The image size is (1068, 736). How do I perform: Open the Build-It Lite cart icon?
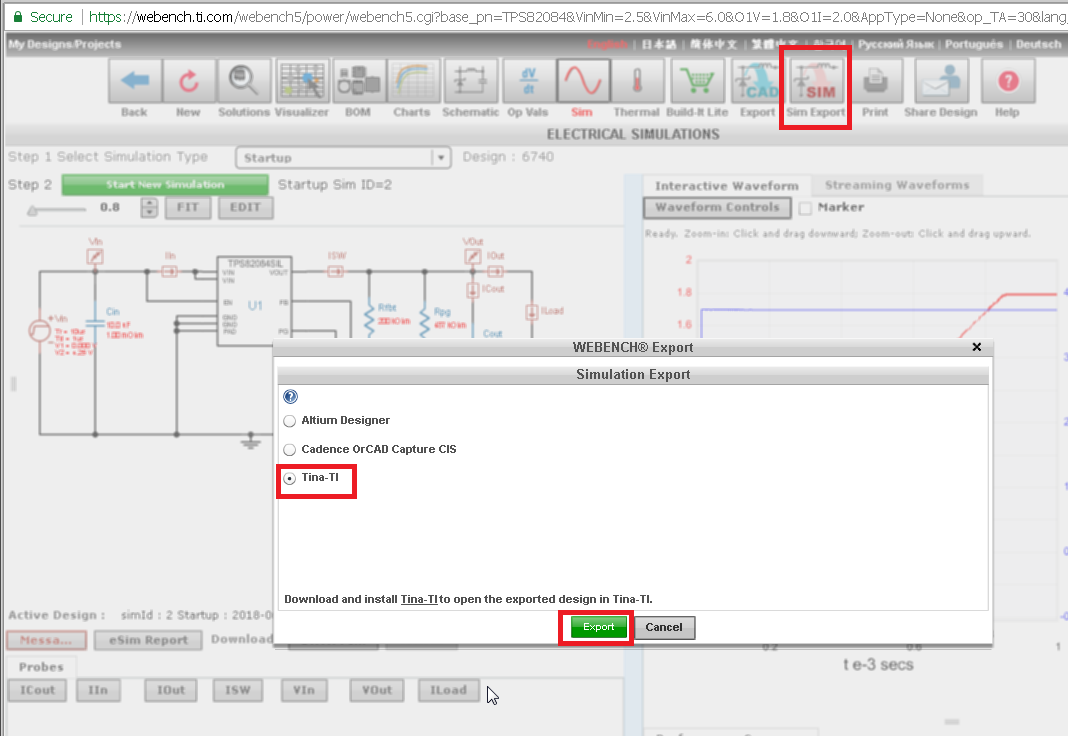(697, 81)
